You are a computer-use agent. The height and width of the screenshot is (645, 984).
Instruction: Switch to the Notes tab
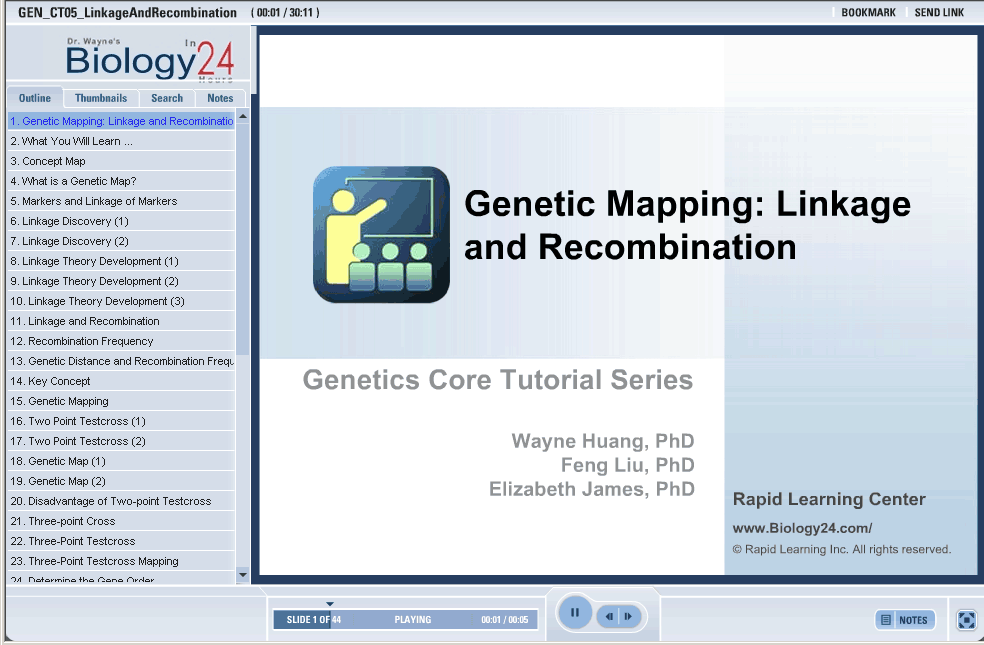point(220,98)
